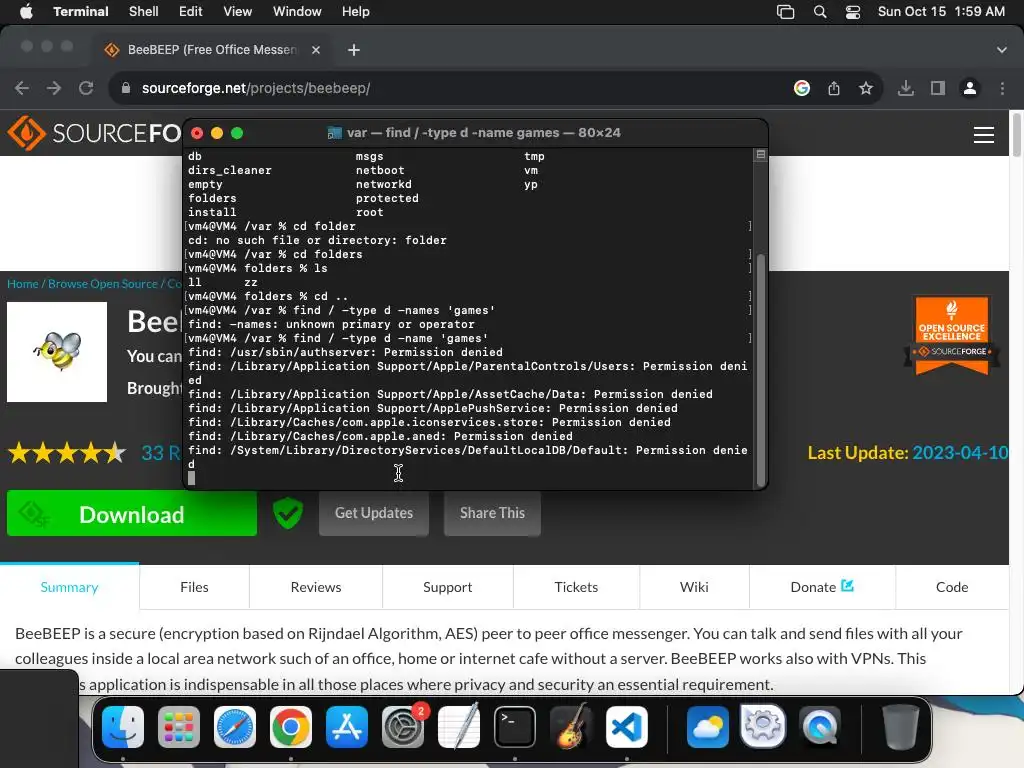View site security lock information

[125, 88]
